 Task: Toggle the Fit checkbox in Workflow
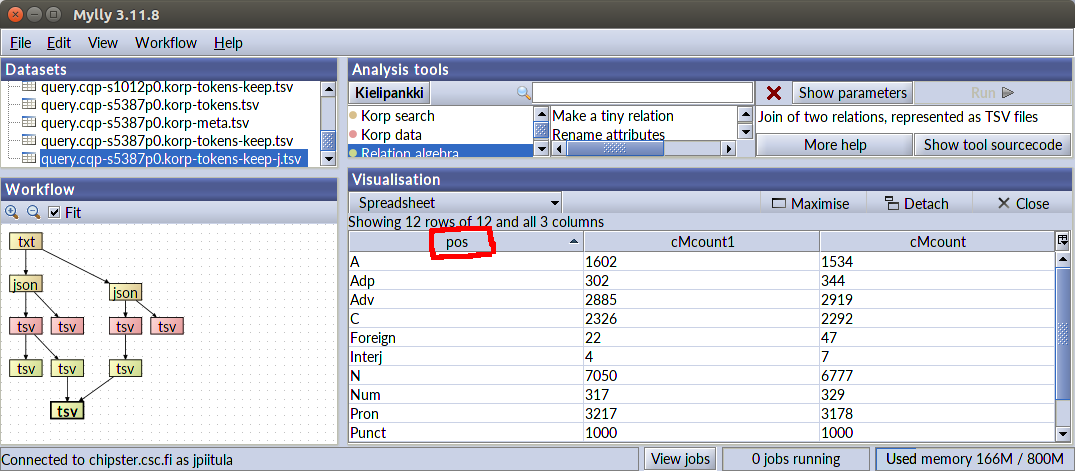pyautogui.click(x=55, y=212)
